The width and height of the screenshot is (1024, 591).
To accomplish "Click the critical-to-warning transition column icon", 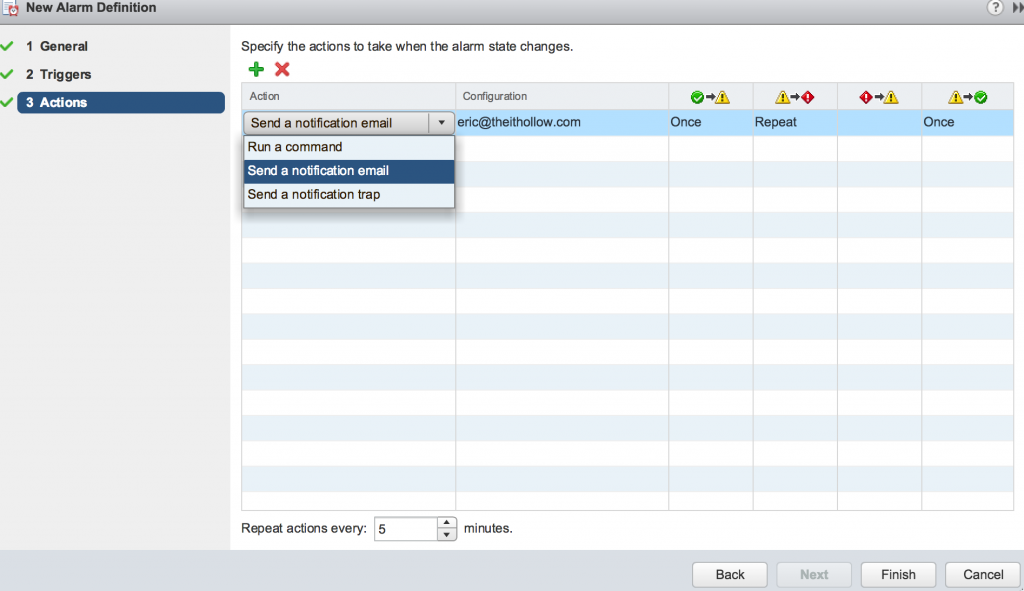I will [879, 97].
